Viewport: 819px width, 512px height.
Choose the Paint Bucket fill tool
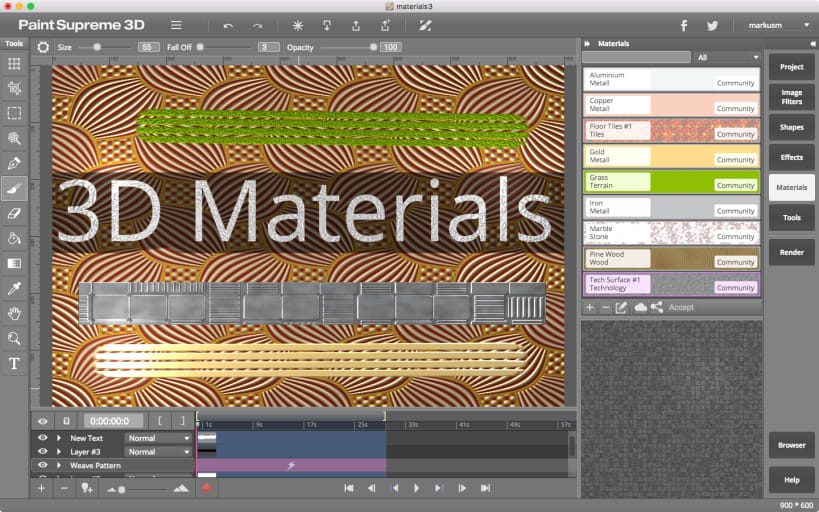coord(14,238)
